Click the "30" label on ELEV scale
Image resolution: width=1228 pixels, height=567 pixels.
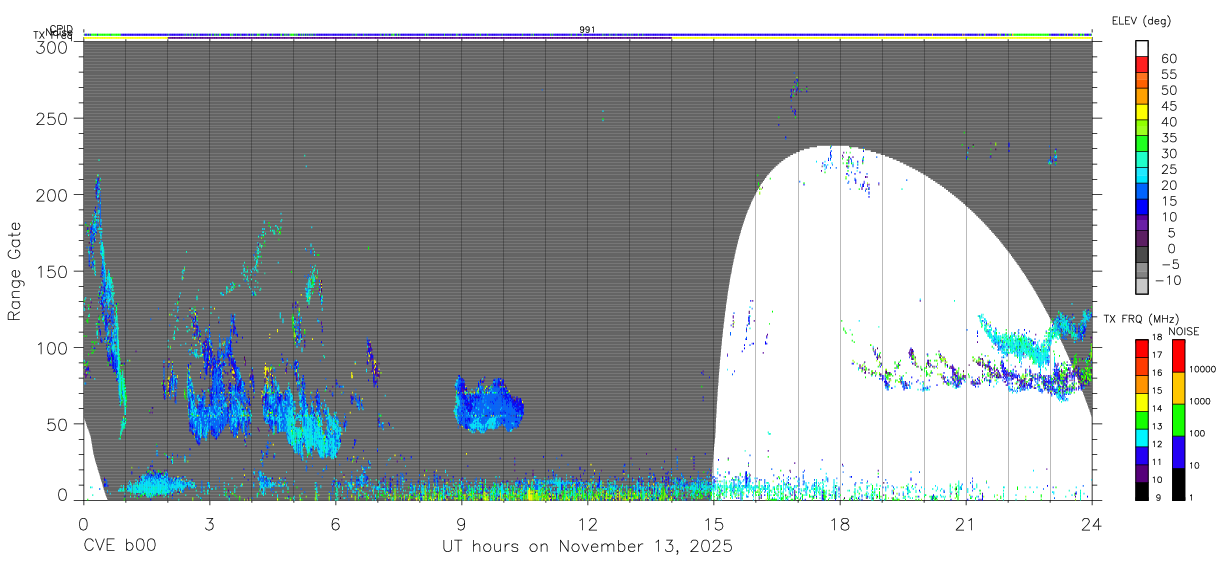point(1168,153)
